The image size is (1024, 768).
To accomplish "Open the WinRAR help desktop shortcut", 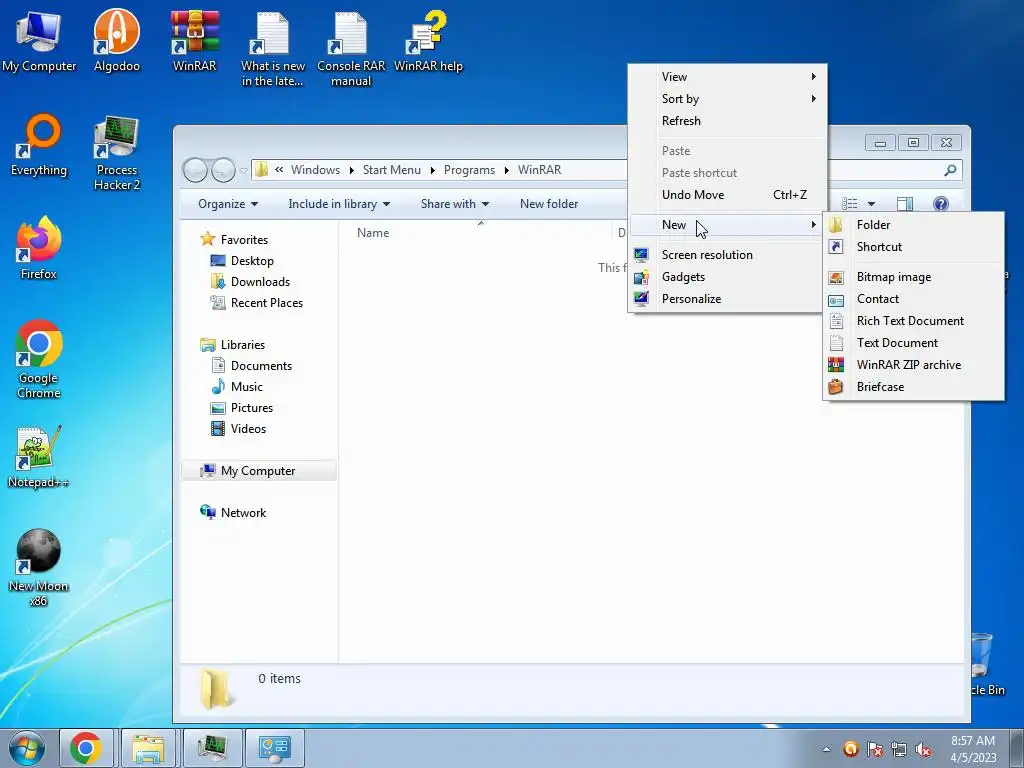I will 428,41.
